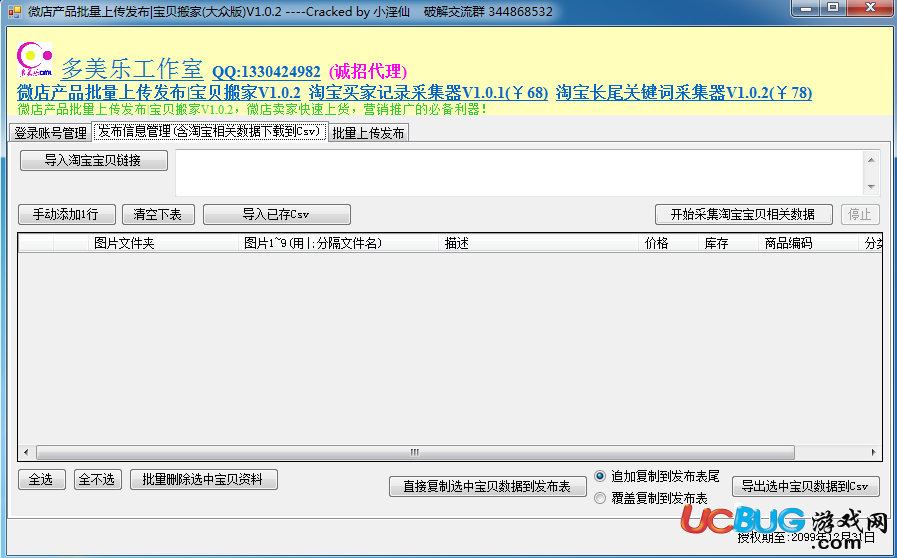
Task: Click the 导入淘宝宝贝链接 button
Action: (x=94, y=160)
